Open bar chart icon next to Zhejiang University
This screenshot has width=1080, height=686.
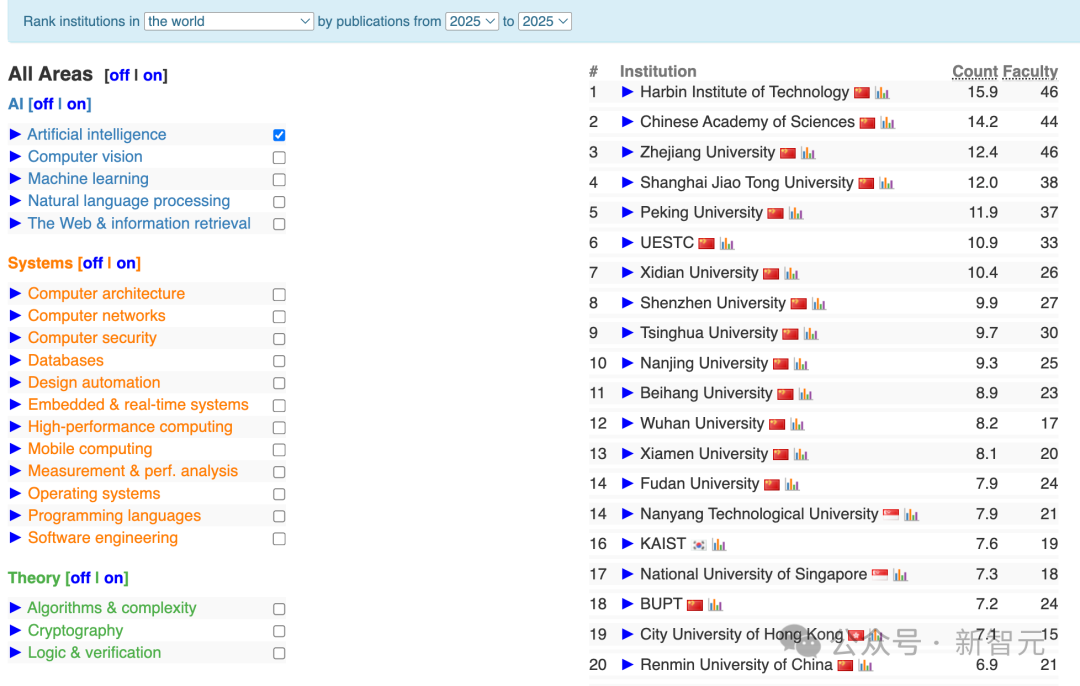808,153
